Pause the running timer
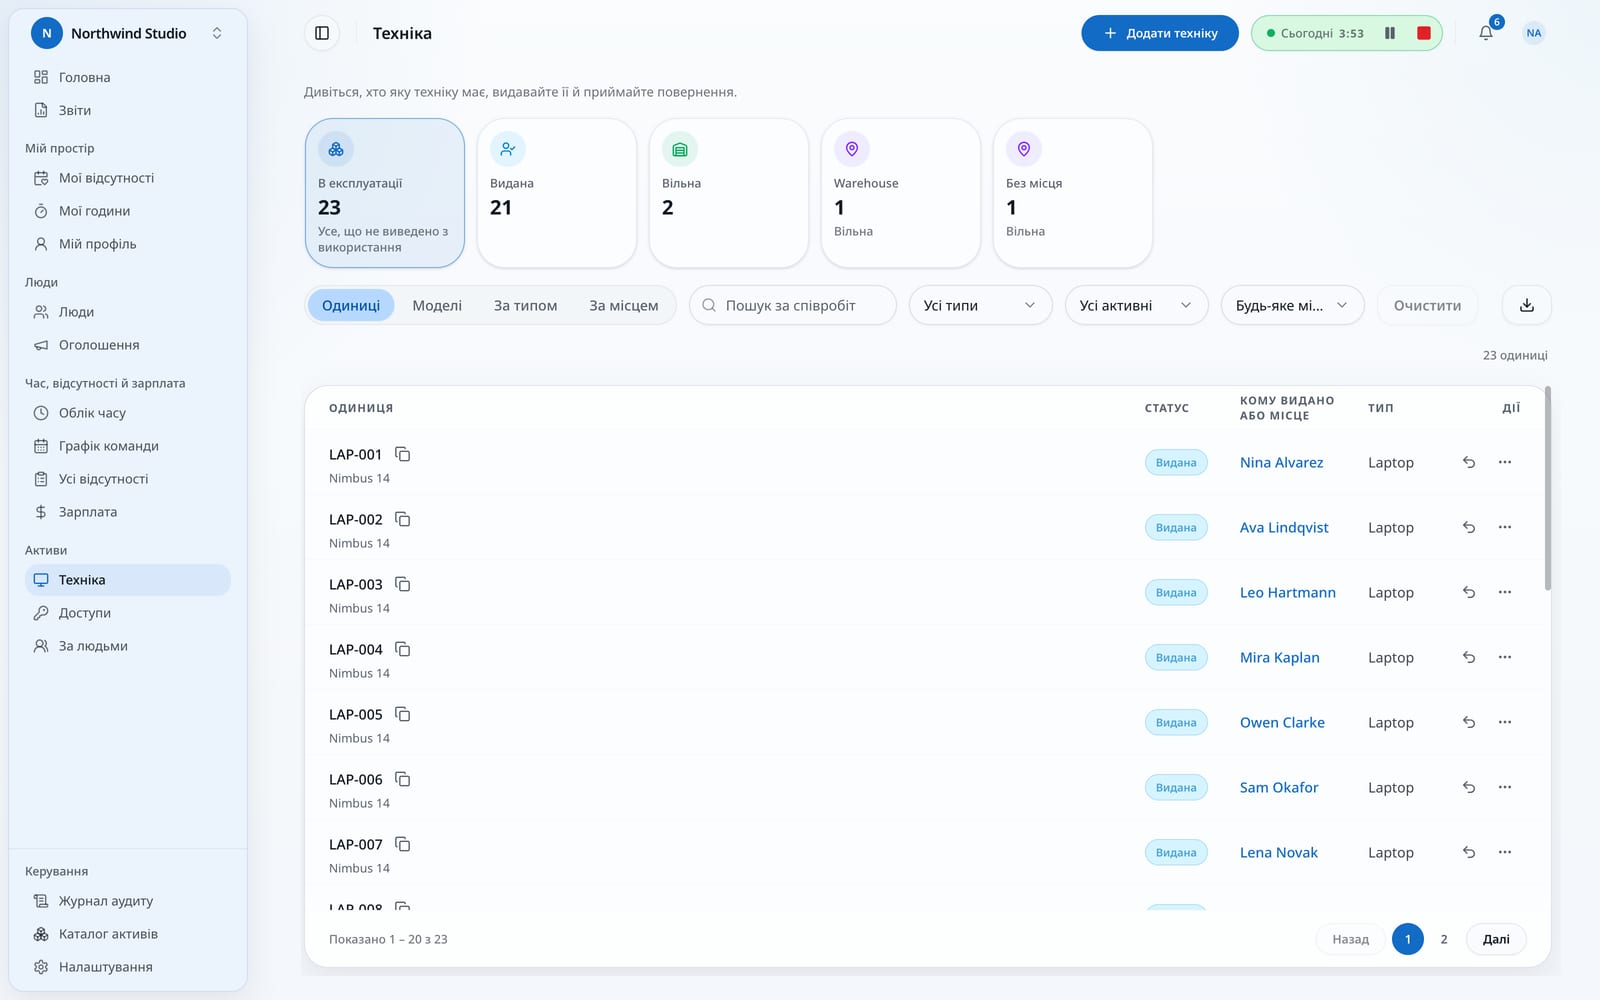 click(1390, 33)
